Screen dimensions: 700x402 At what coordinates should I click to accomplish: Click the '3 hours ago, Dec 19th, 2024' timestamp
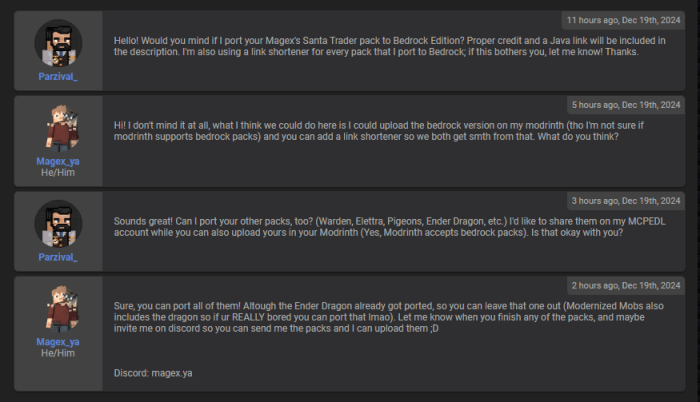pos(626,201)
